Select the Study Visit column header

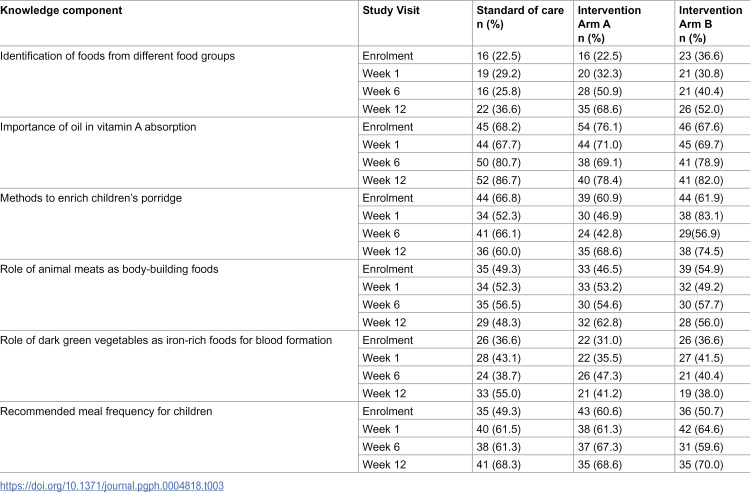click(391, 10)
